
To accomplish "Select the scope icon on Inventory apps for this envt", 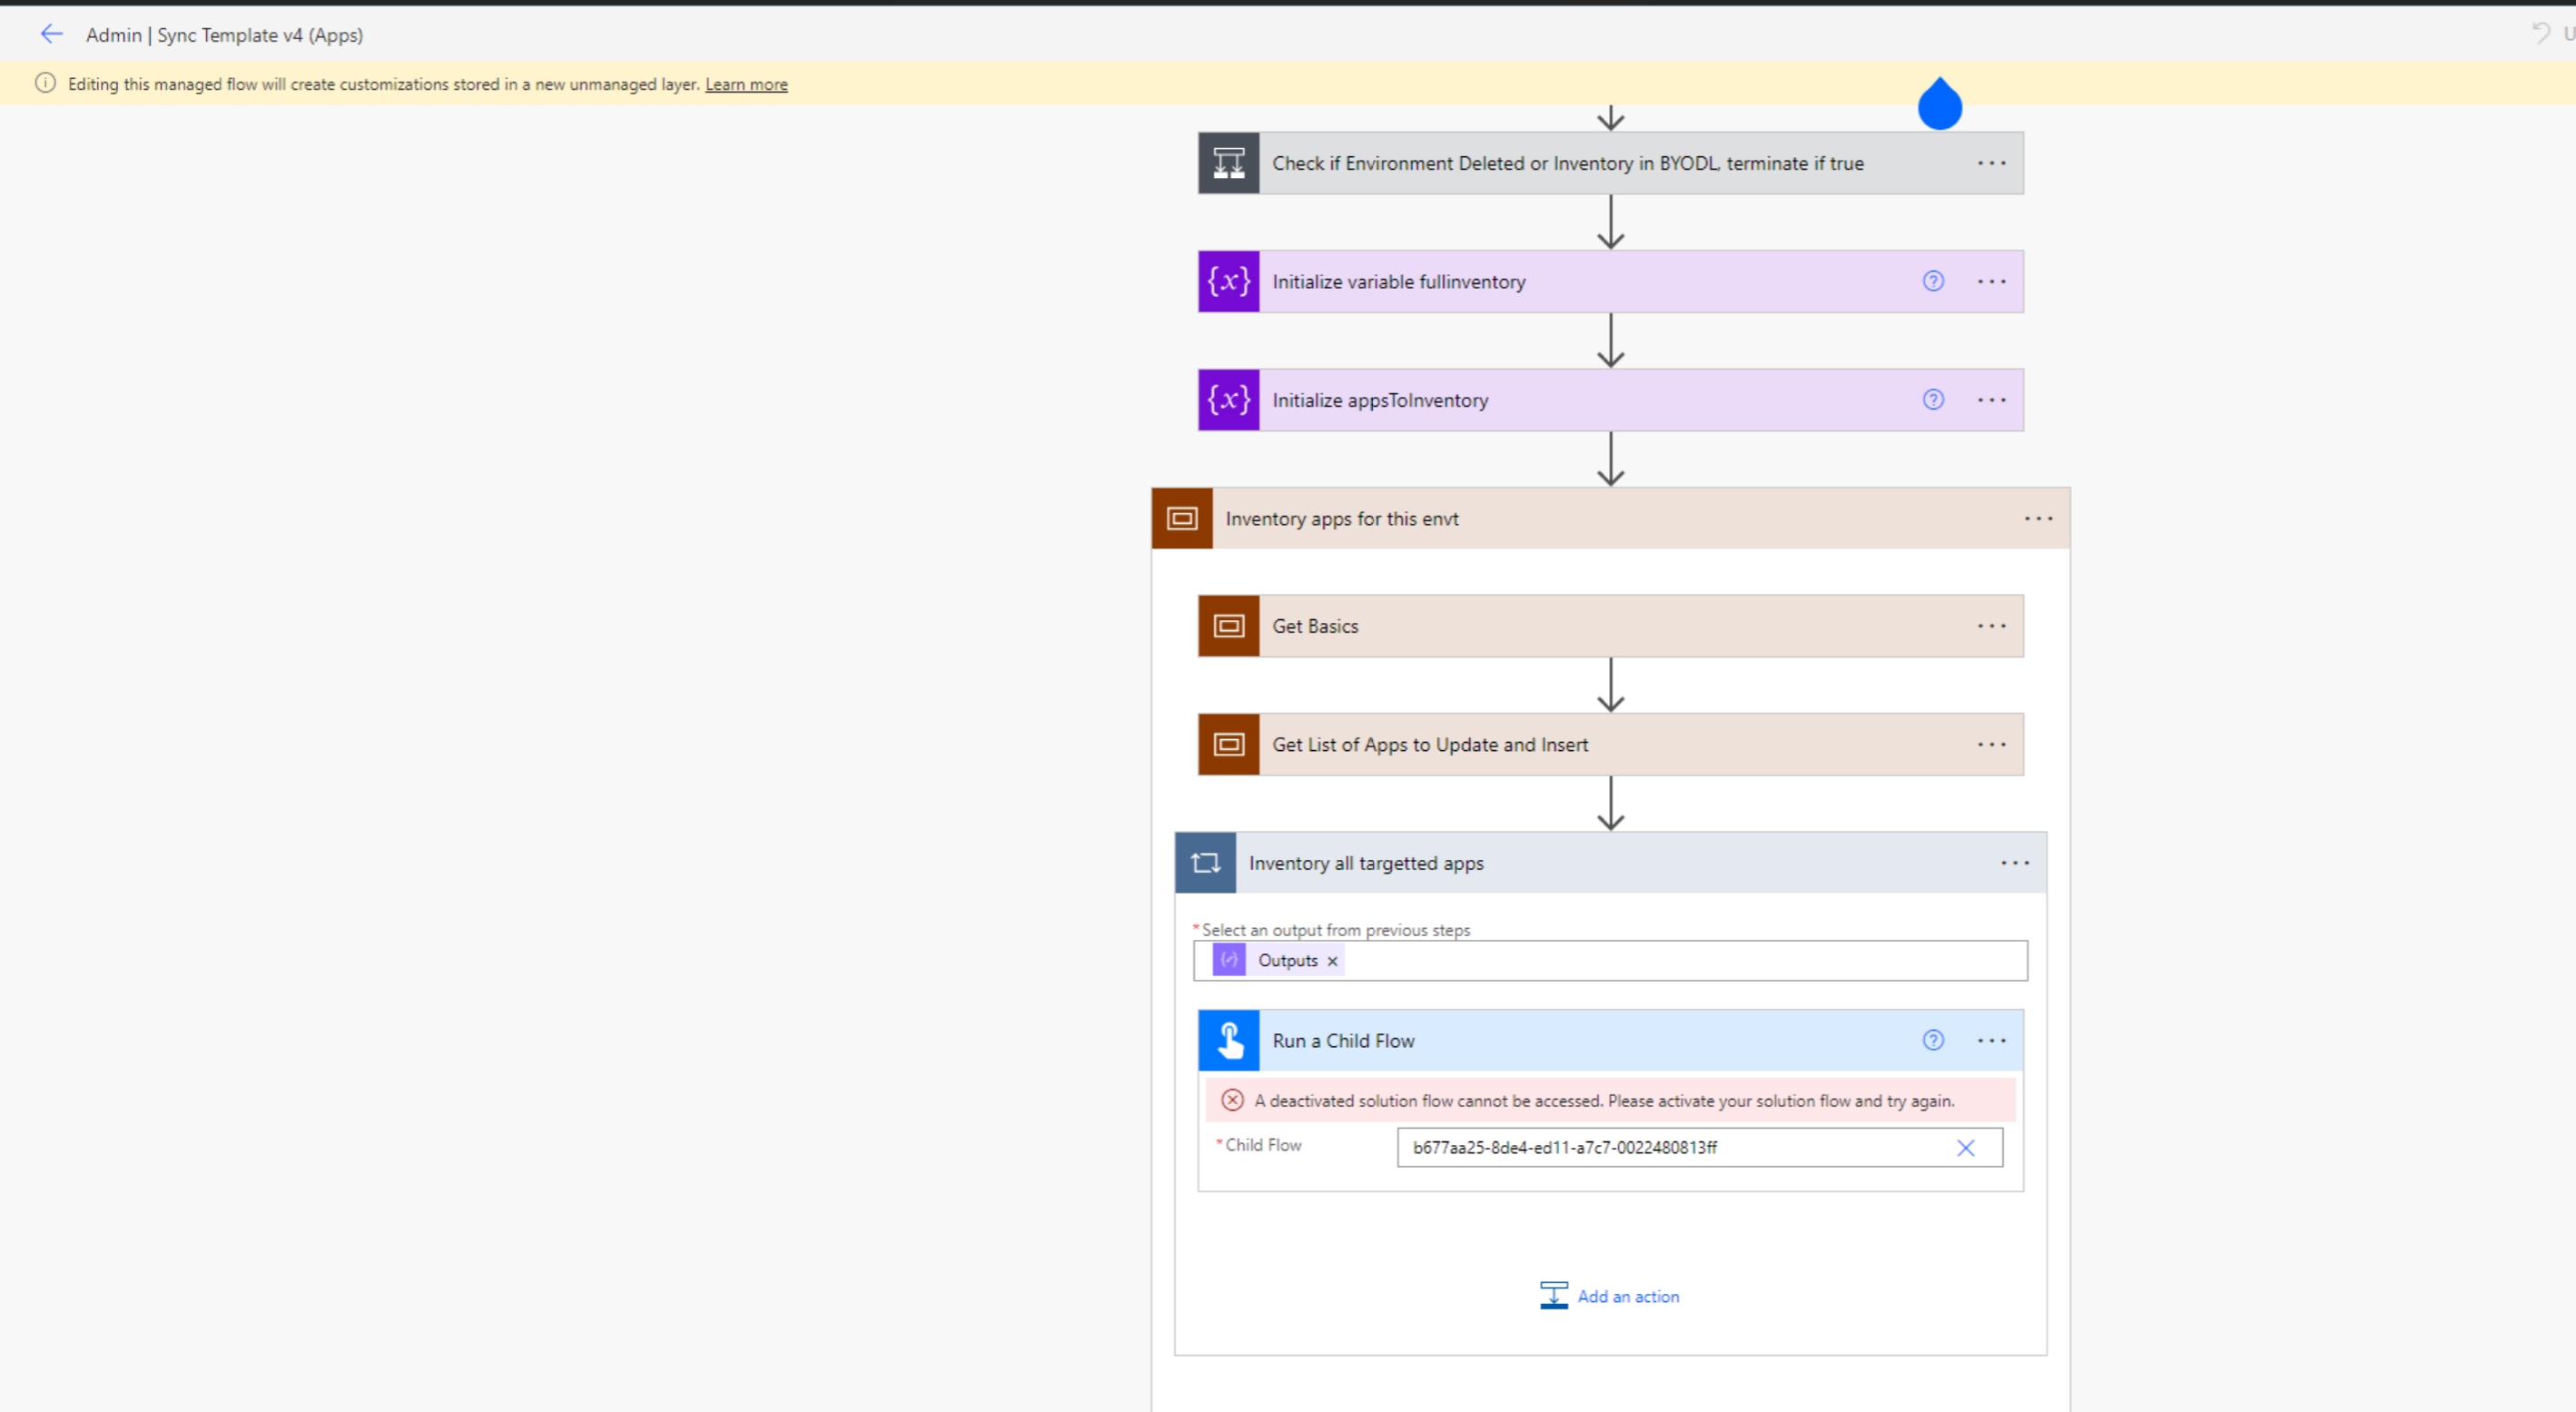I will point(1182,518).
